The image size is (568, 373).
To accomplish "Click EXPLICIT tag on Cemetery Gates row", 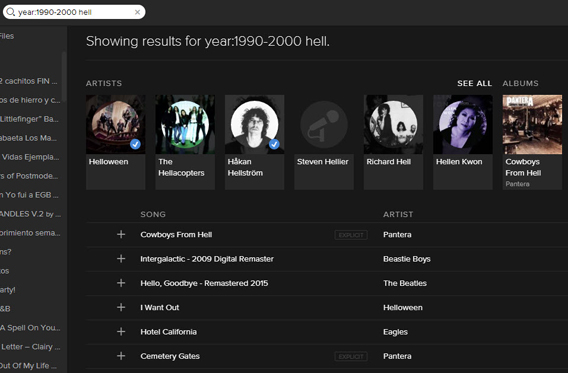I will pos(351,356).
